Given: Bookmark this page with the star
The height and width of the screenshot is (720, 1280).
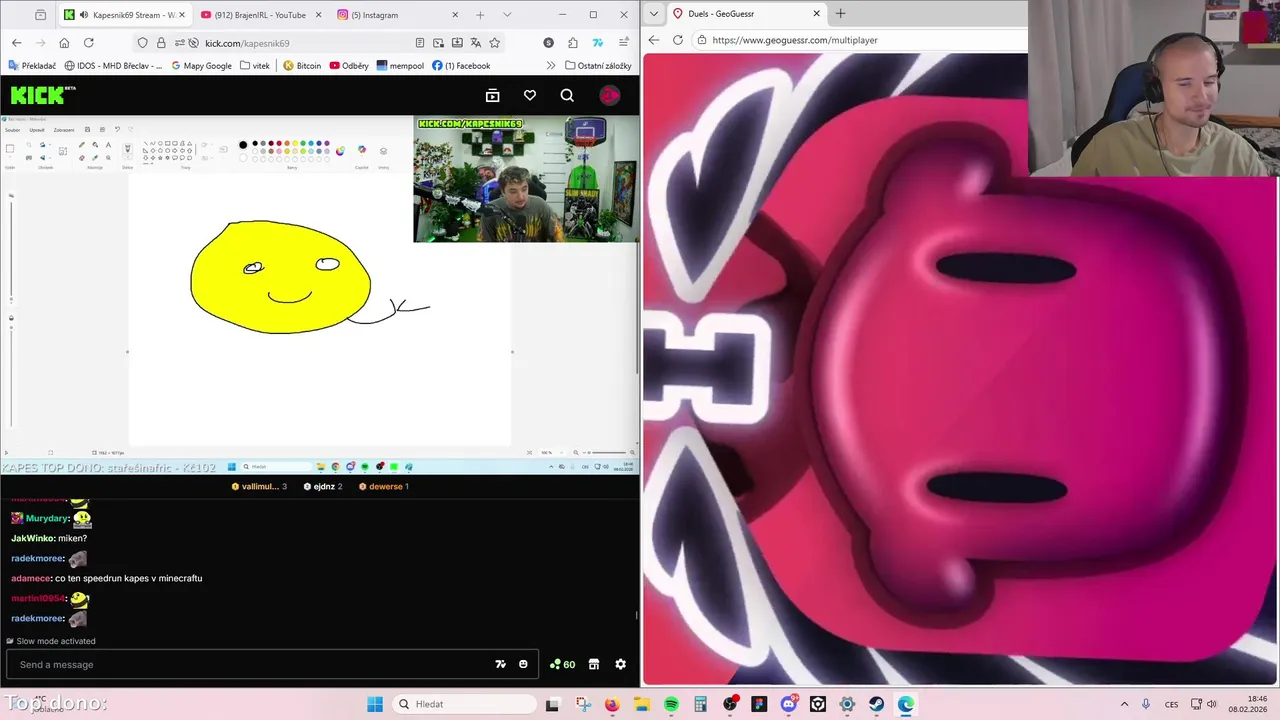Looking at the screenshot, I should pyautogui.click(x=494, y=43).
